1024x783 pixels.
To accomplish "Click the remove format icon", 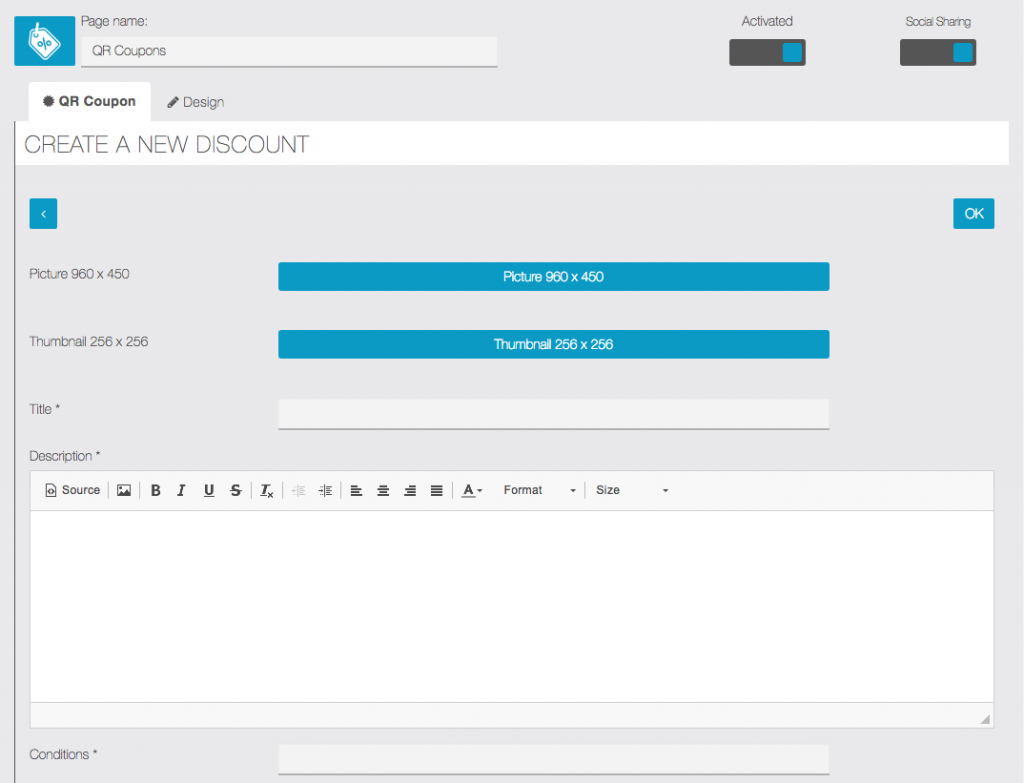I will tap(267, 490).
